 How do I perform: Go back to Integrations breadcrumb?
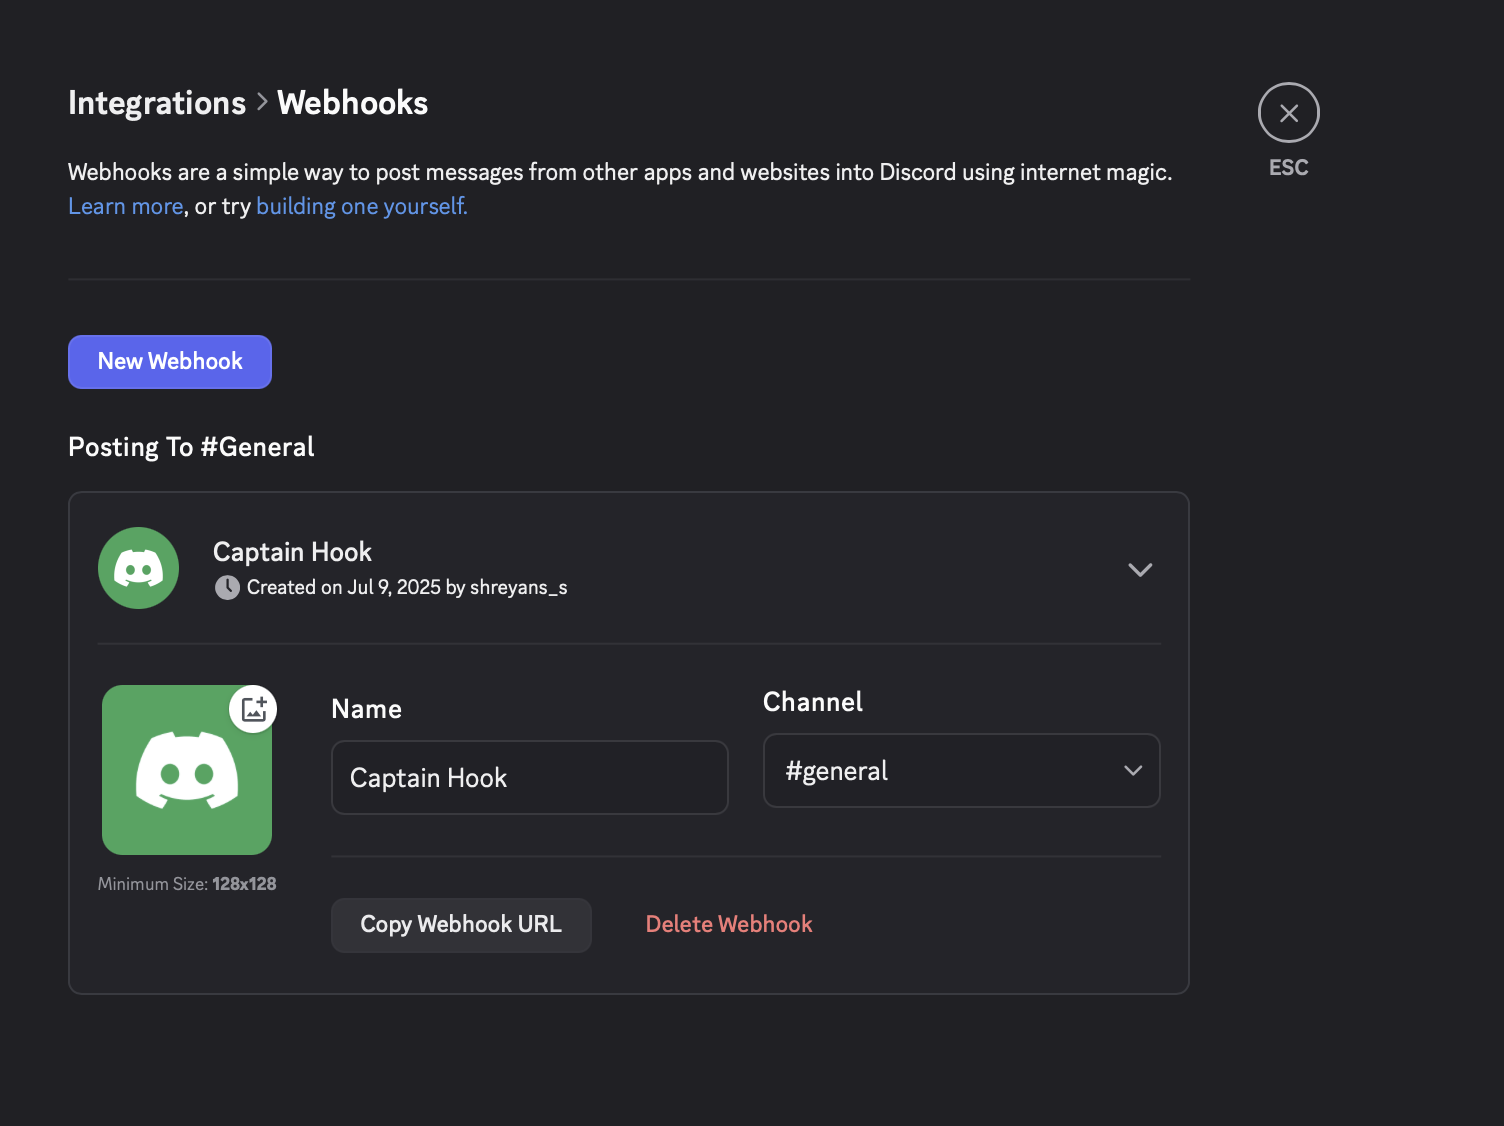point(157,103)
